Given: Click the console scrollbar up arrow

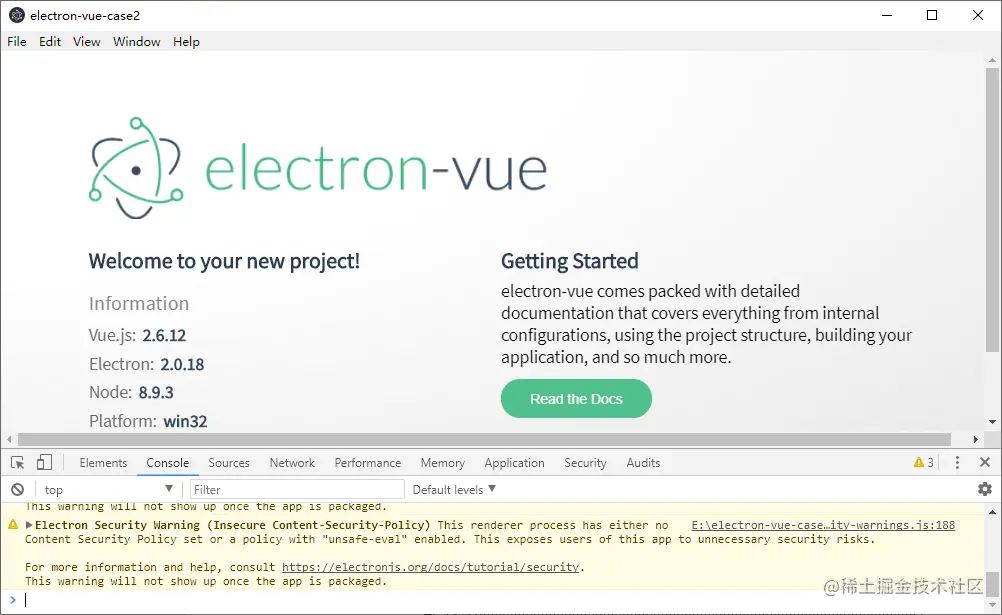Looking at the screenshot, I should tap(992, 511).
